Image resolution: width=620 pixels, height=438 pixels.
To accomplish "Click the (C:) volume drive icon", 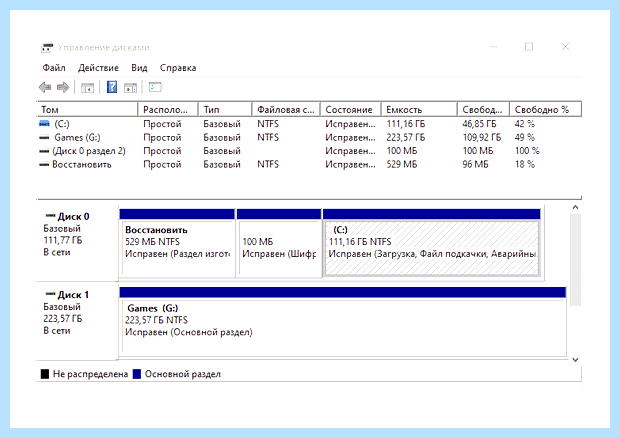I will (x=44, y=124).
